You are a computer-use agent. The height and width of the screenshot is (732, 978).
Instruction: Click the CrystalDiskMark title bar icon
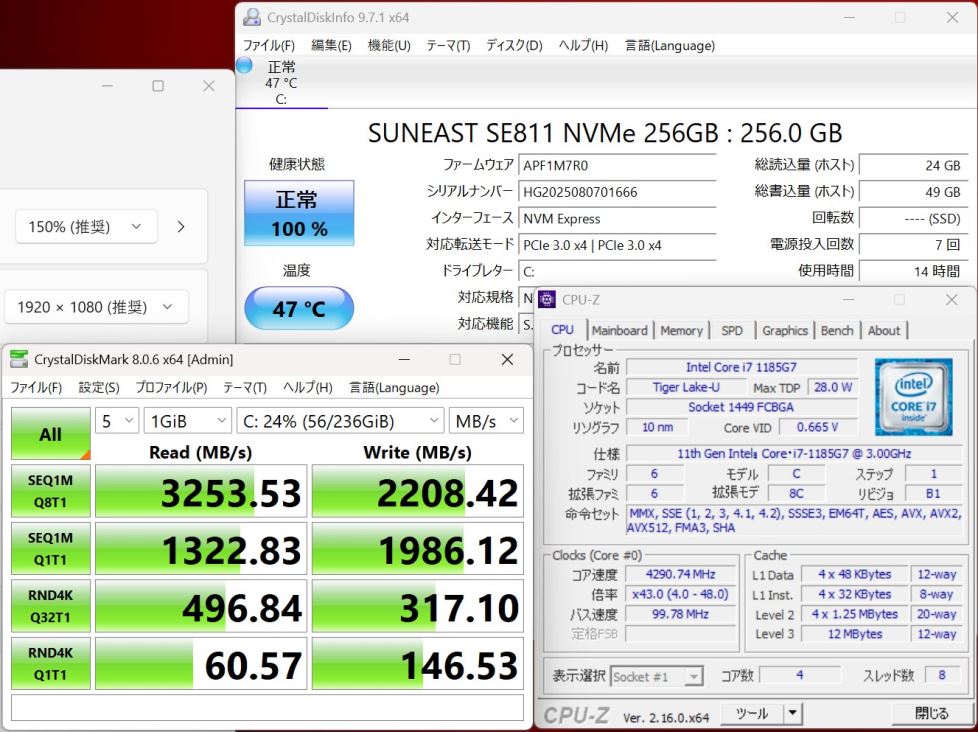(18, 359)
